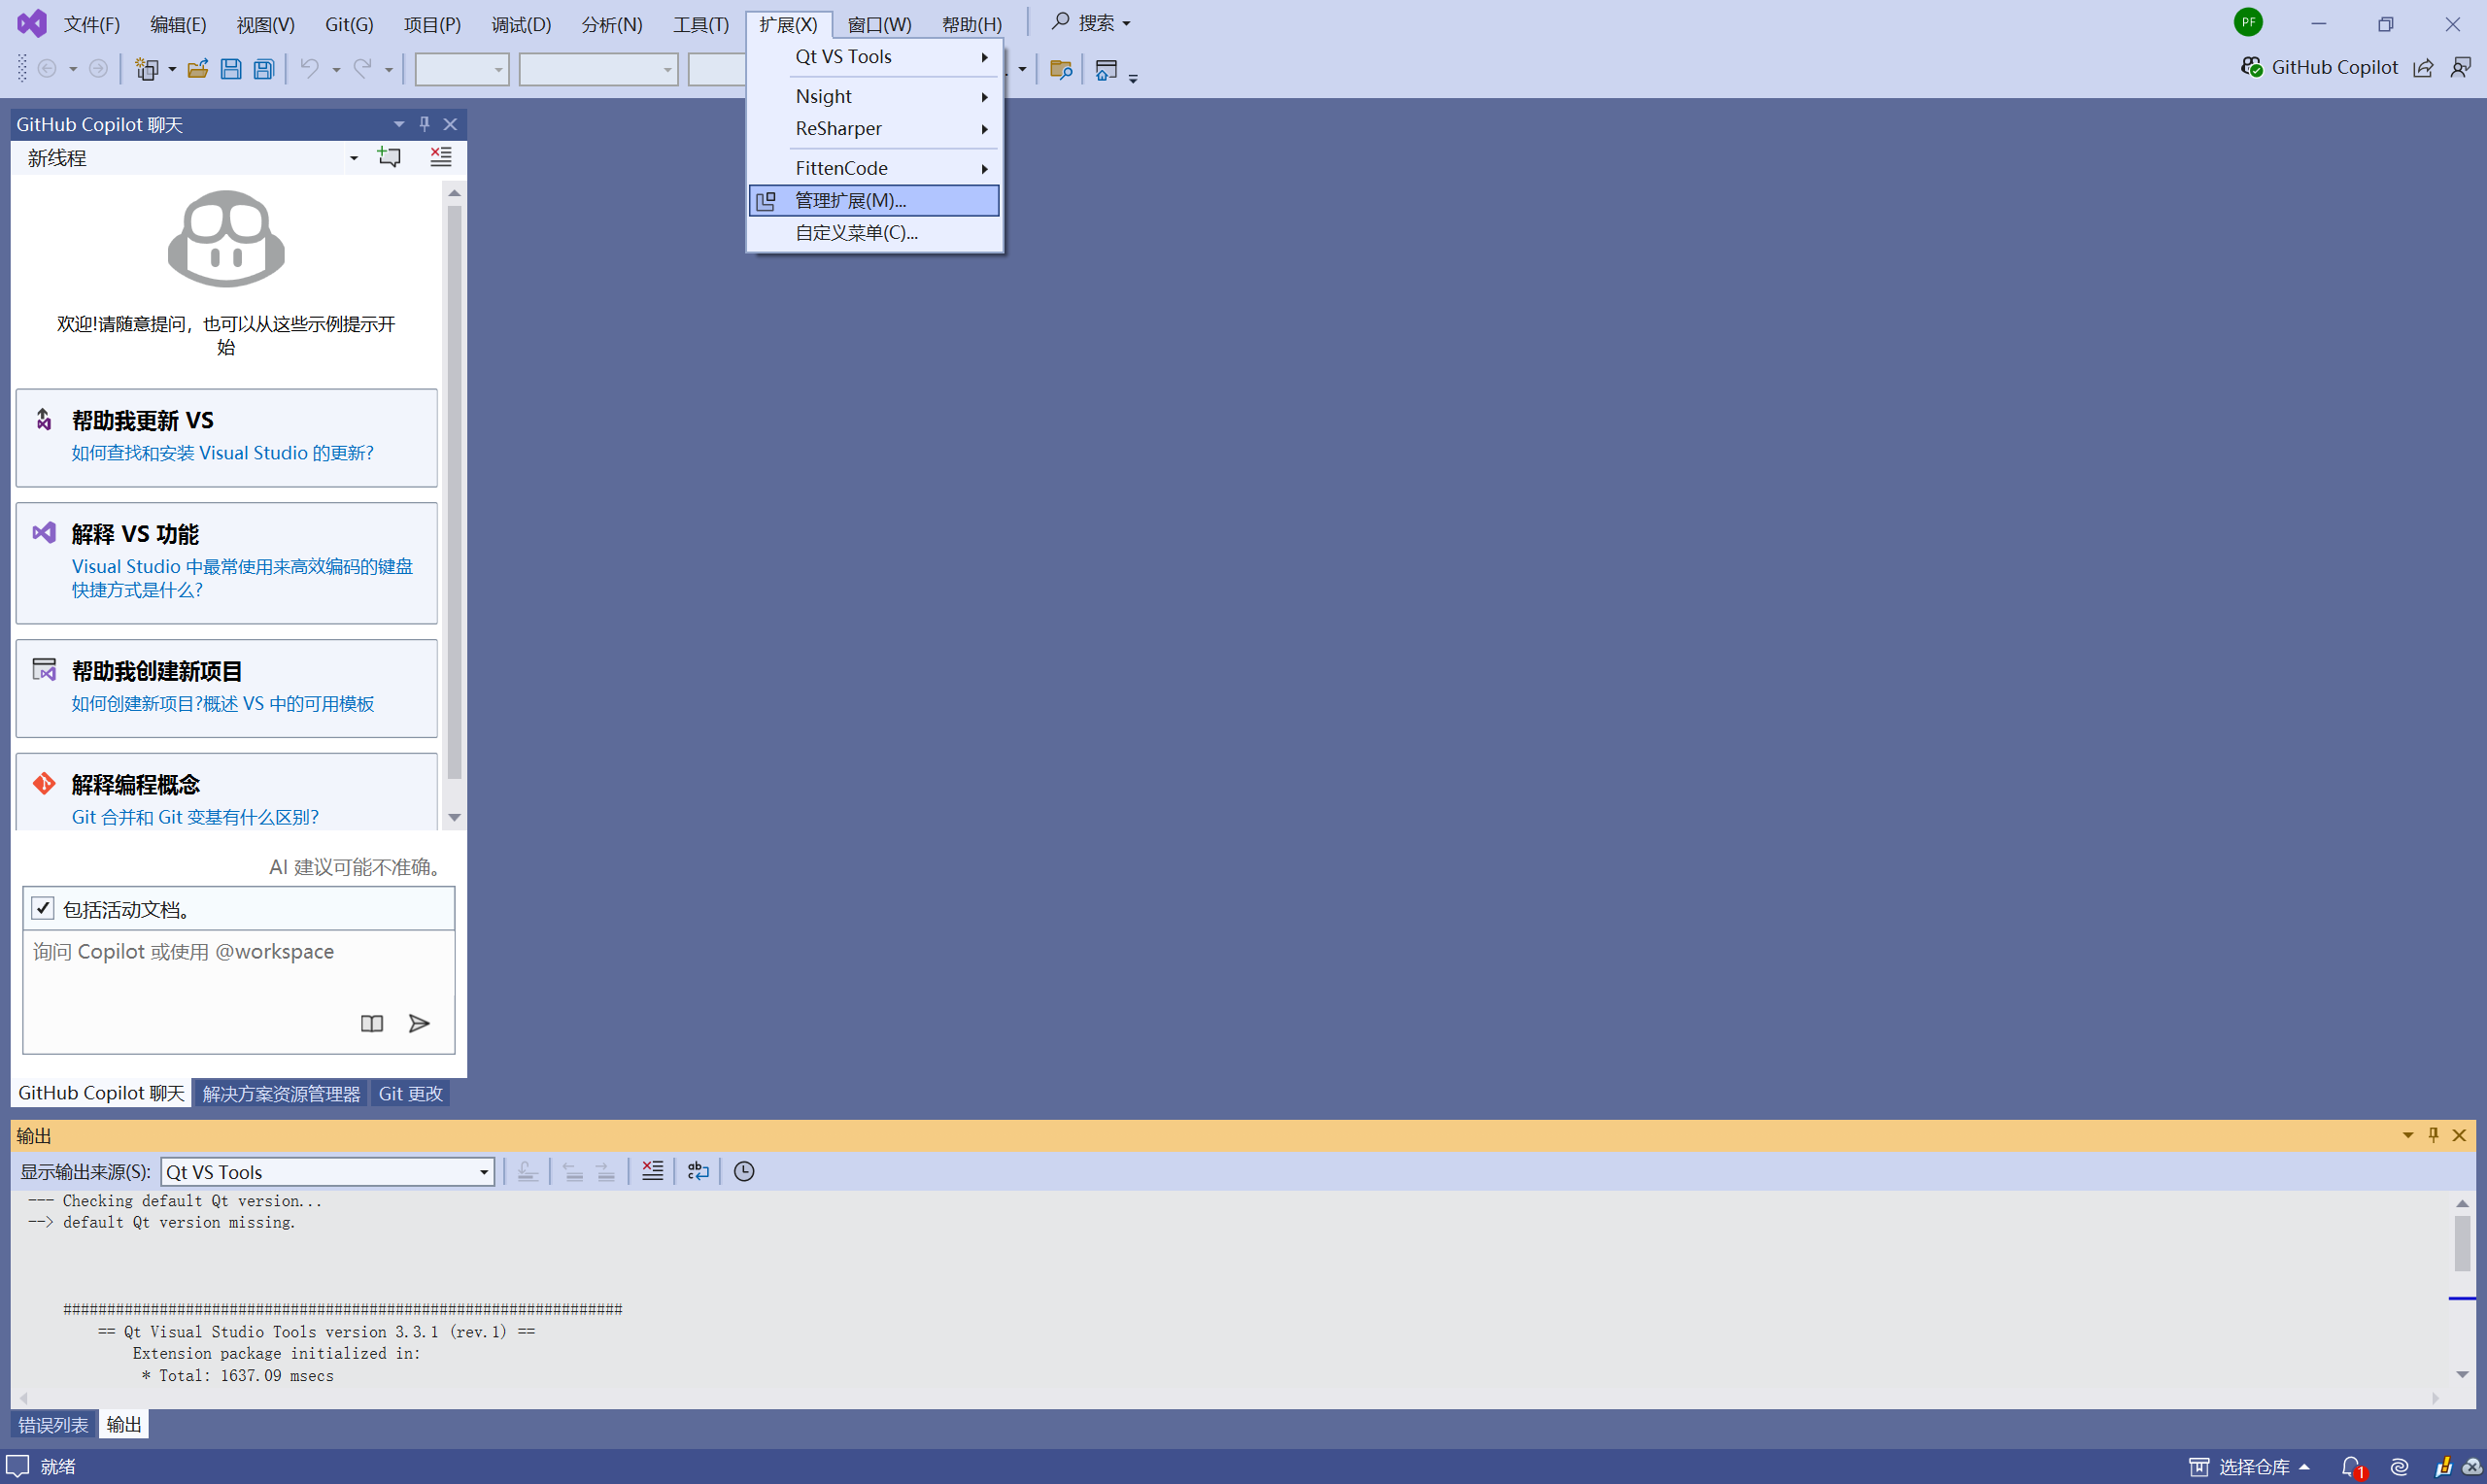The width and height of the screenshot is (2487, 1484).
Task: Click the navigate forward arrow icon
Action: pos(98,68)
